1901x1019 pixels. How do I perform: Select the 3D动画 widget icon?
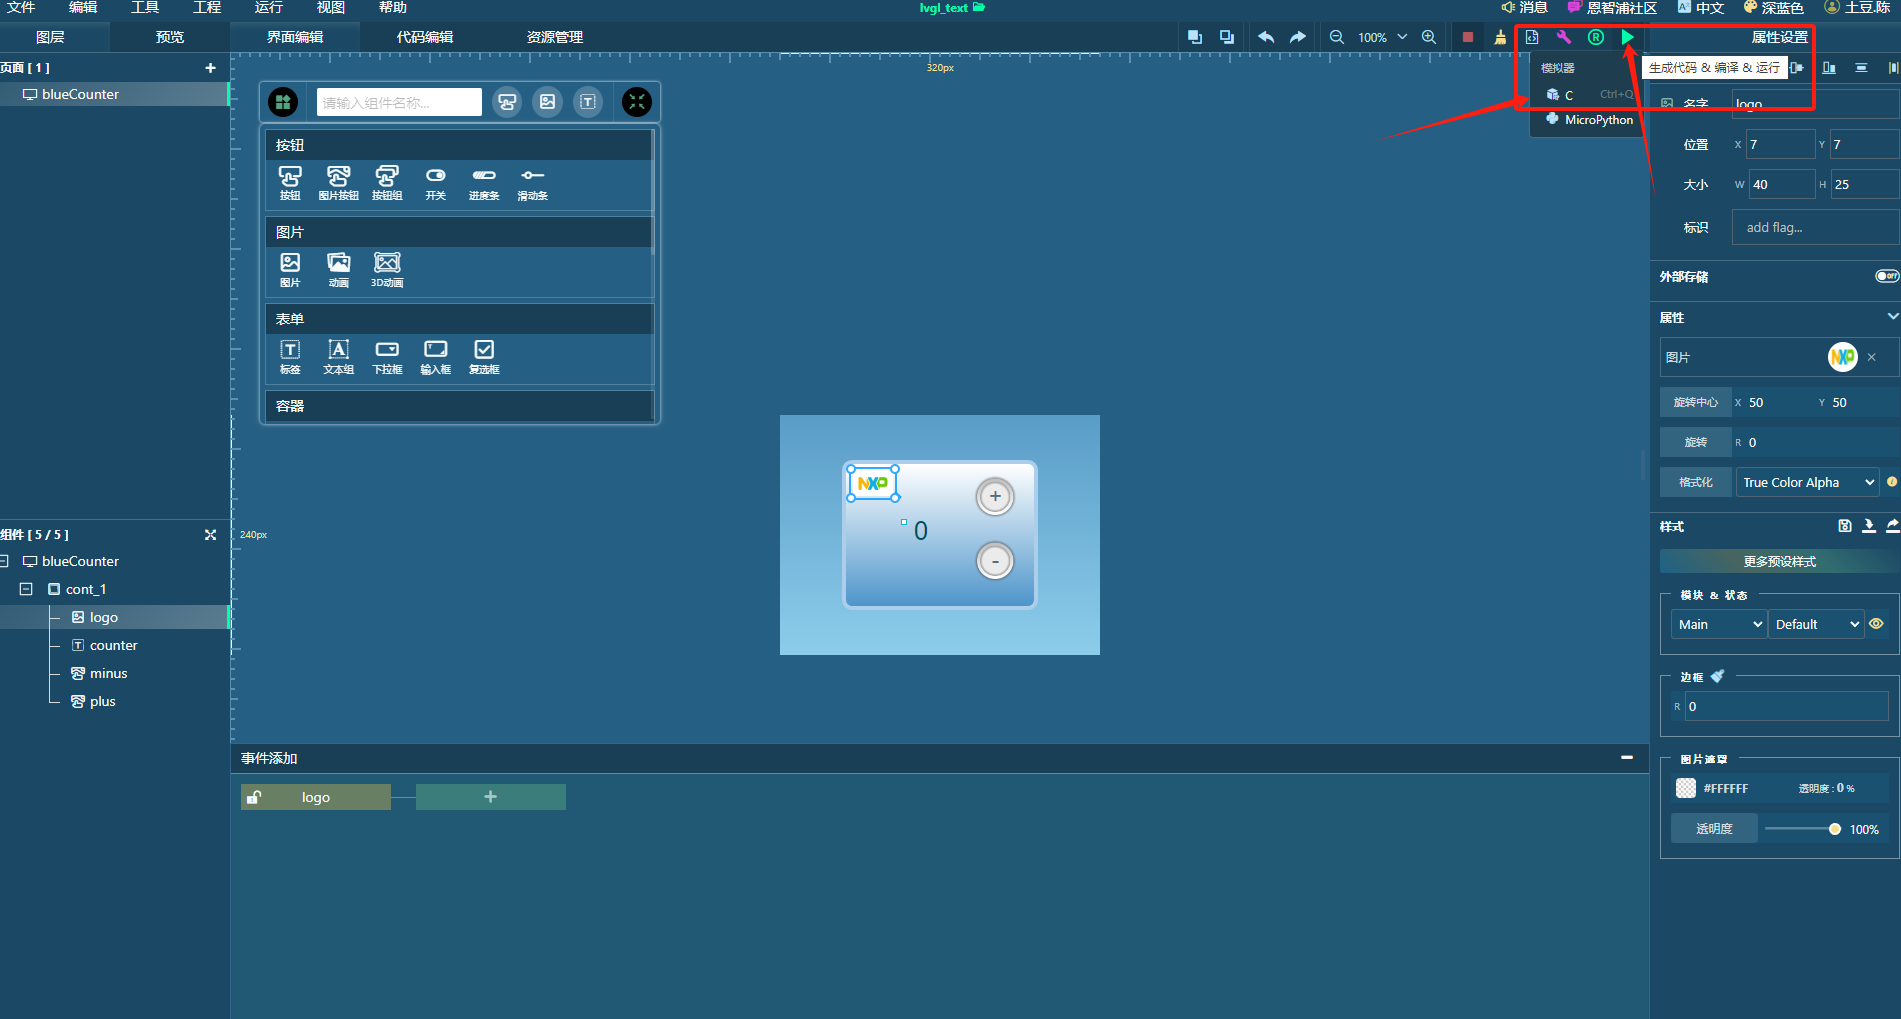pos(386,263)
